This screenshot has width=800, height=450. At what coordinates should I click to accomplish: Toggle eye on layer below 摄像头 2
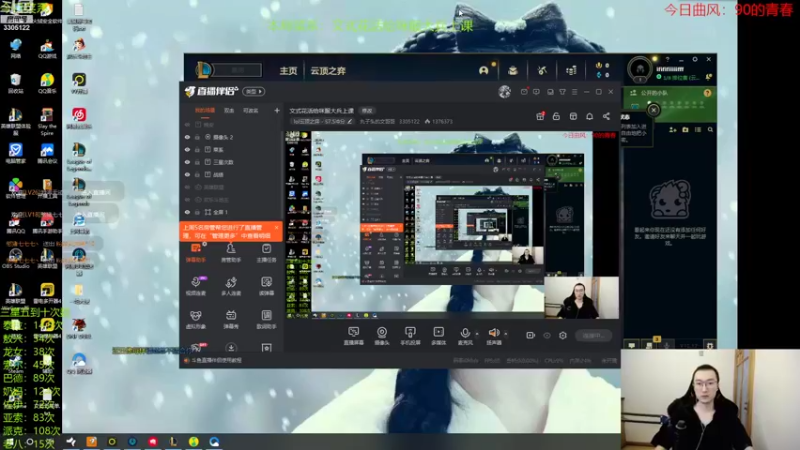click(187, 149)
